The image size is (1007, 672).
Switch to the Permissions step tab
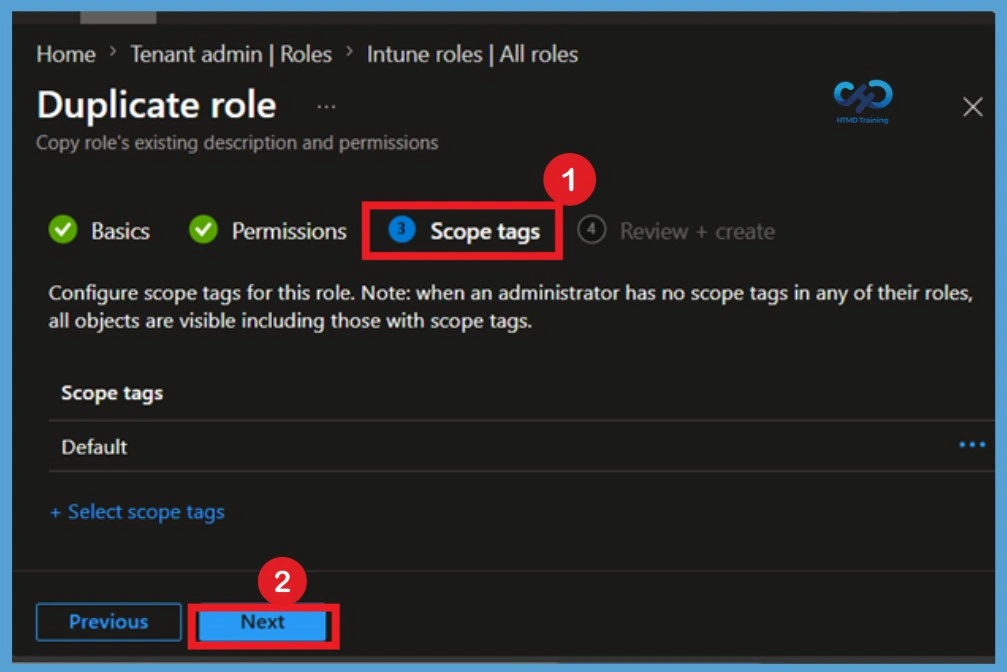click(x=268, y=231)
